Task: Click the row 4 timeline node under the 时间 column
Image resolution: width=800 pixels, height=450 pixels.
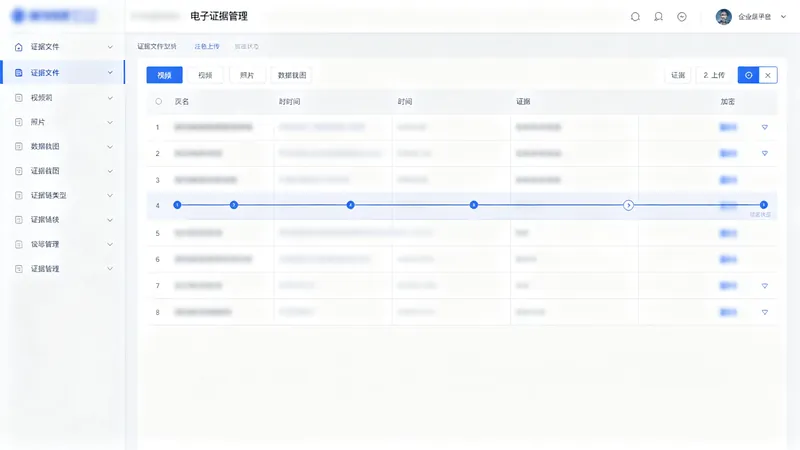Action: pos(473,205)
